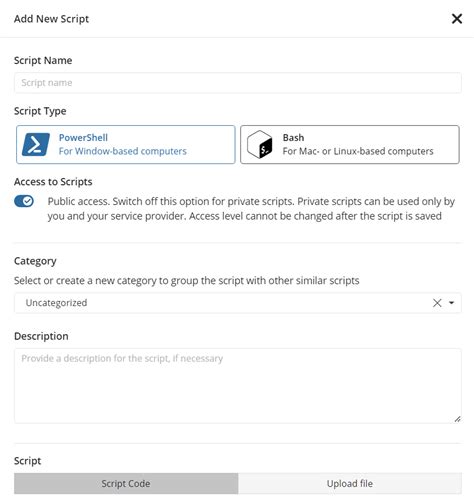Clear the Uncategorized category selection
The width and height of the screenshot is (474, 497).
pyautogui.click(x=437, y=303)
